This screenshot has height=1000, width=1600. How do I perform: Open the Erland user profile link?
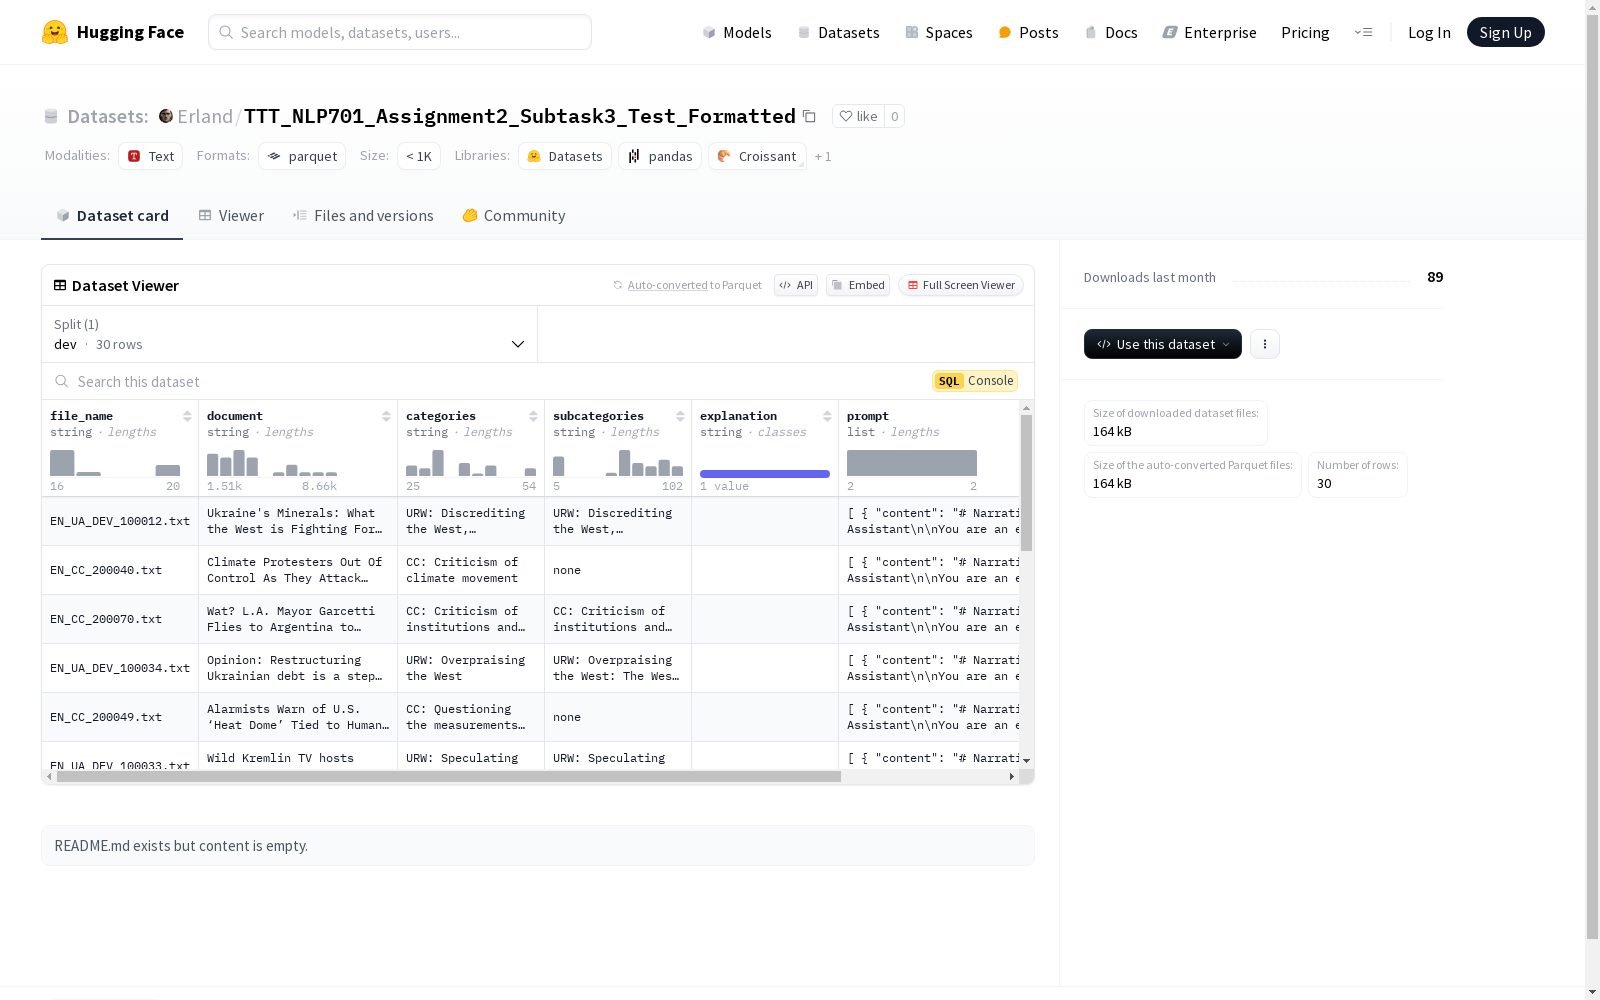[x=205, y=116]
